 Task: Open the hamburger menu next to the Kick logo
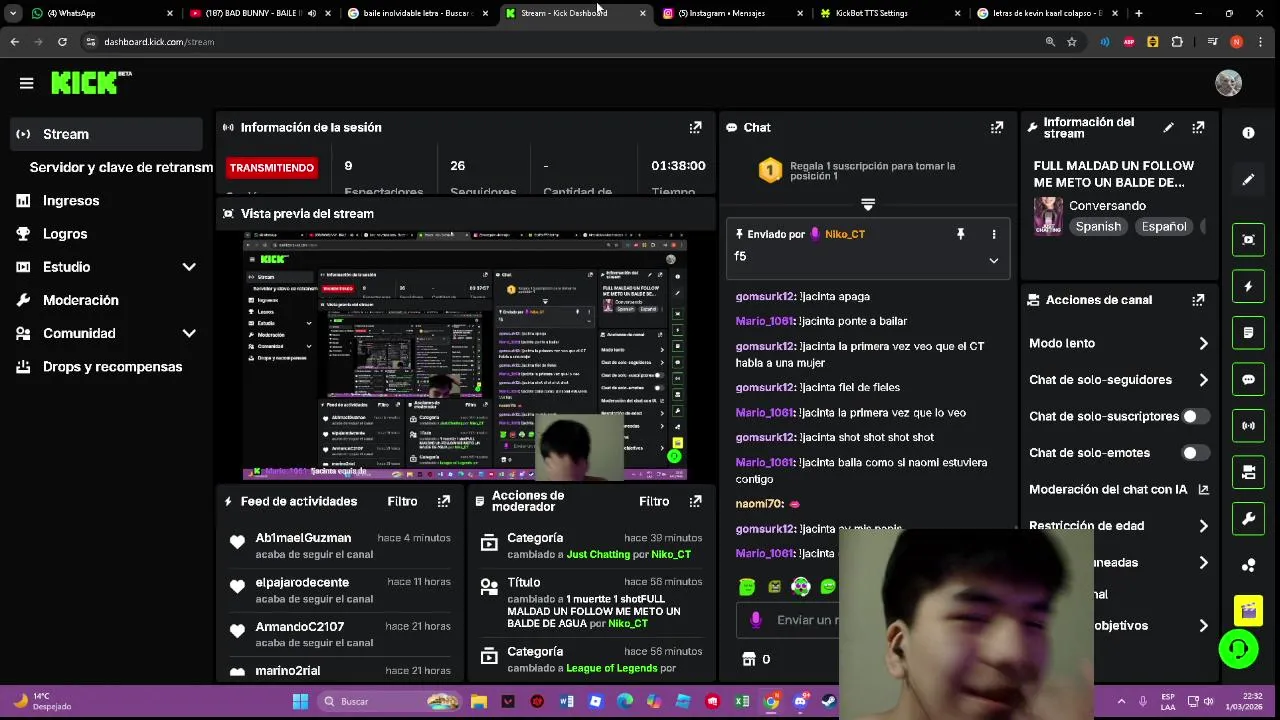(27, 84)
